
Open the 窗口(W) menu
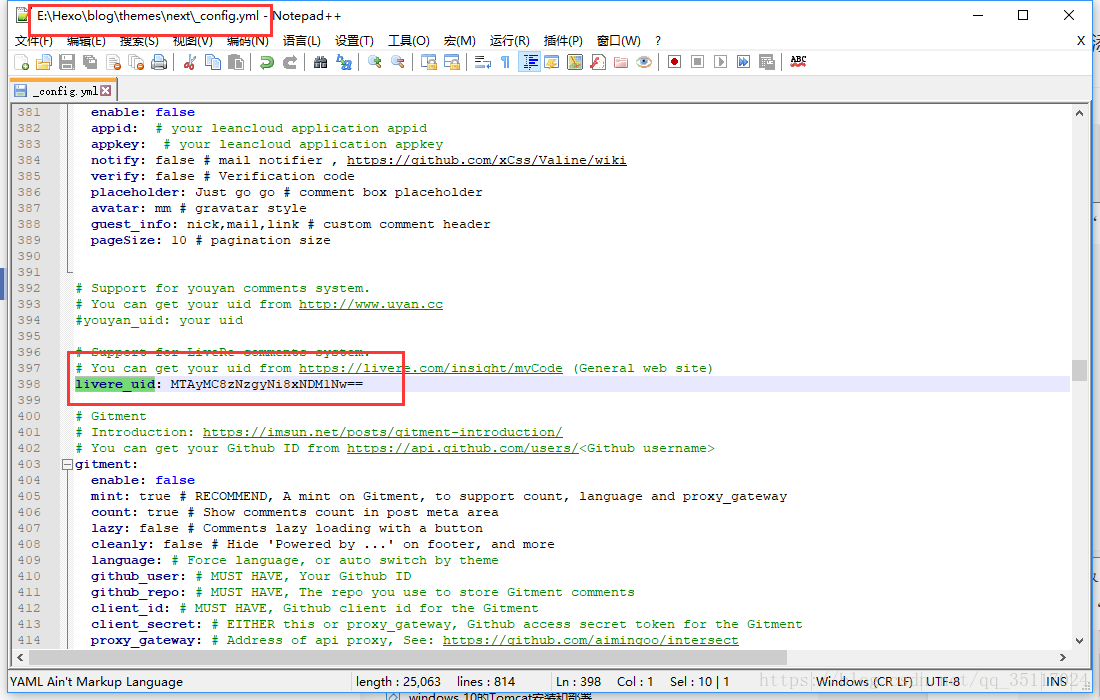pos(618,41)
